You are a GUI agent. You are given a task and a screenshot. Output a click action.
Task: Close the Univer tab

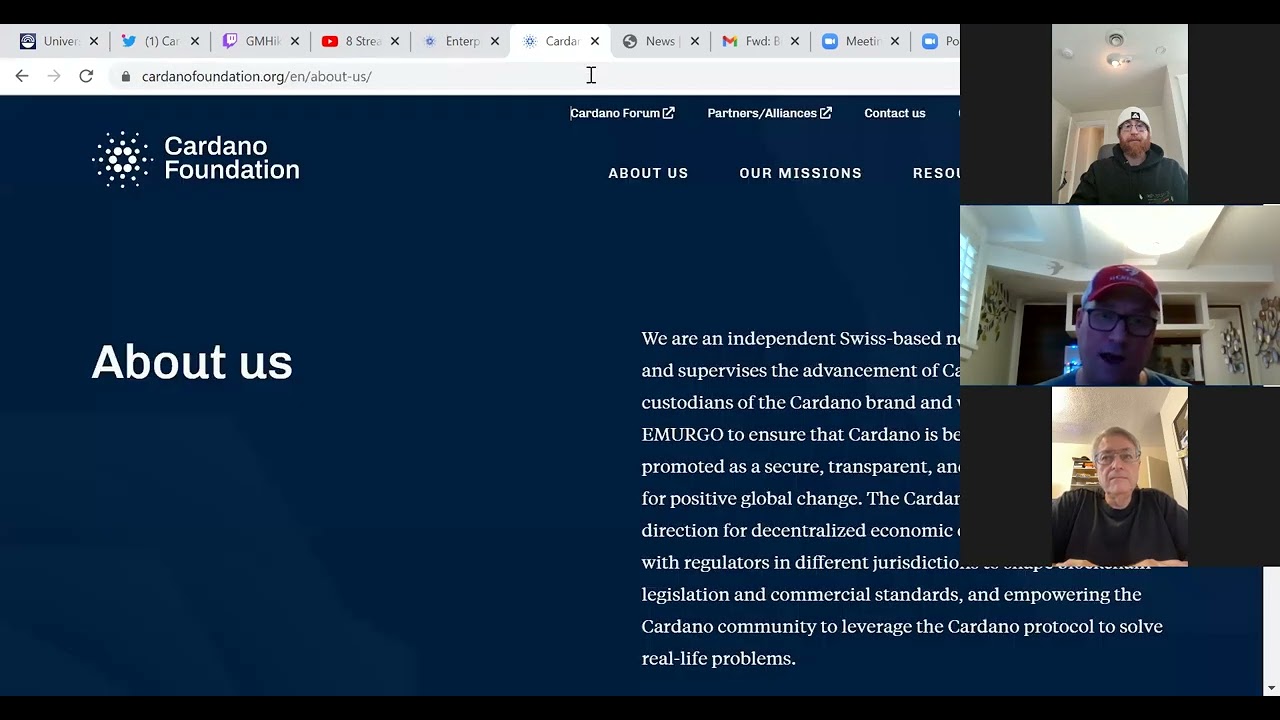(x=94, y=41)
